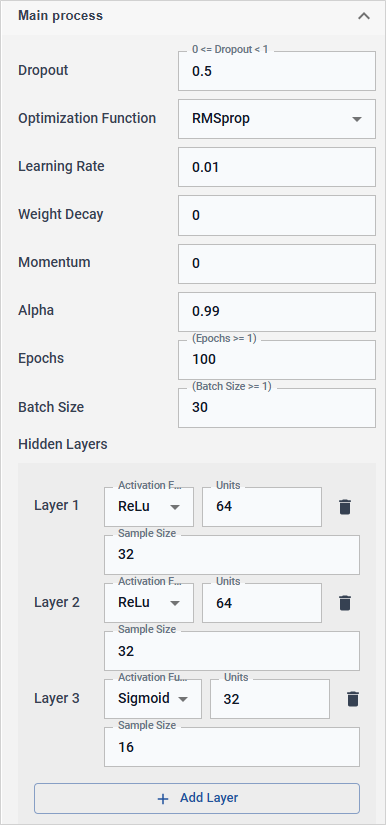This screenshot has height=825, width=386.
Task: Open Layer 3 Sigmoid activation dropdown
Action: point(153,699)
